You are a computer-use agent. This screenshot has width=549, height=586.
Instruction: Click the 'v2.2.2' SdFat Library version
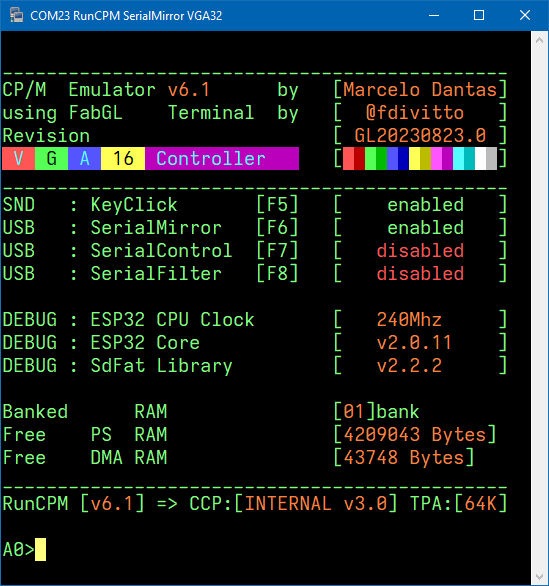pos(409,366)
